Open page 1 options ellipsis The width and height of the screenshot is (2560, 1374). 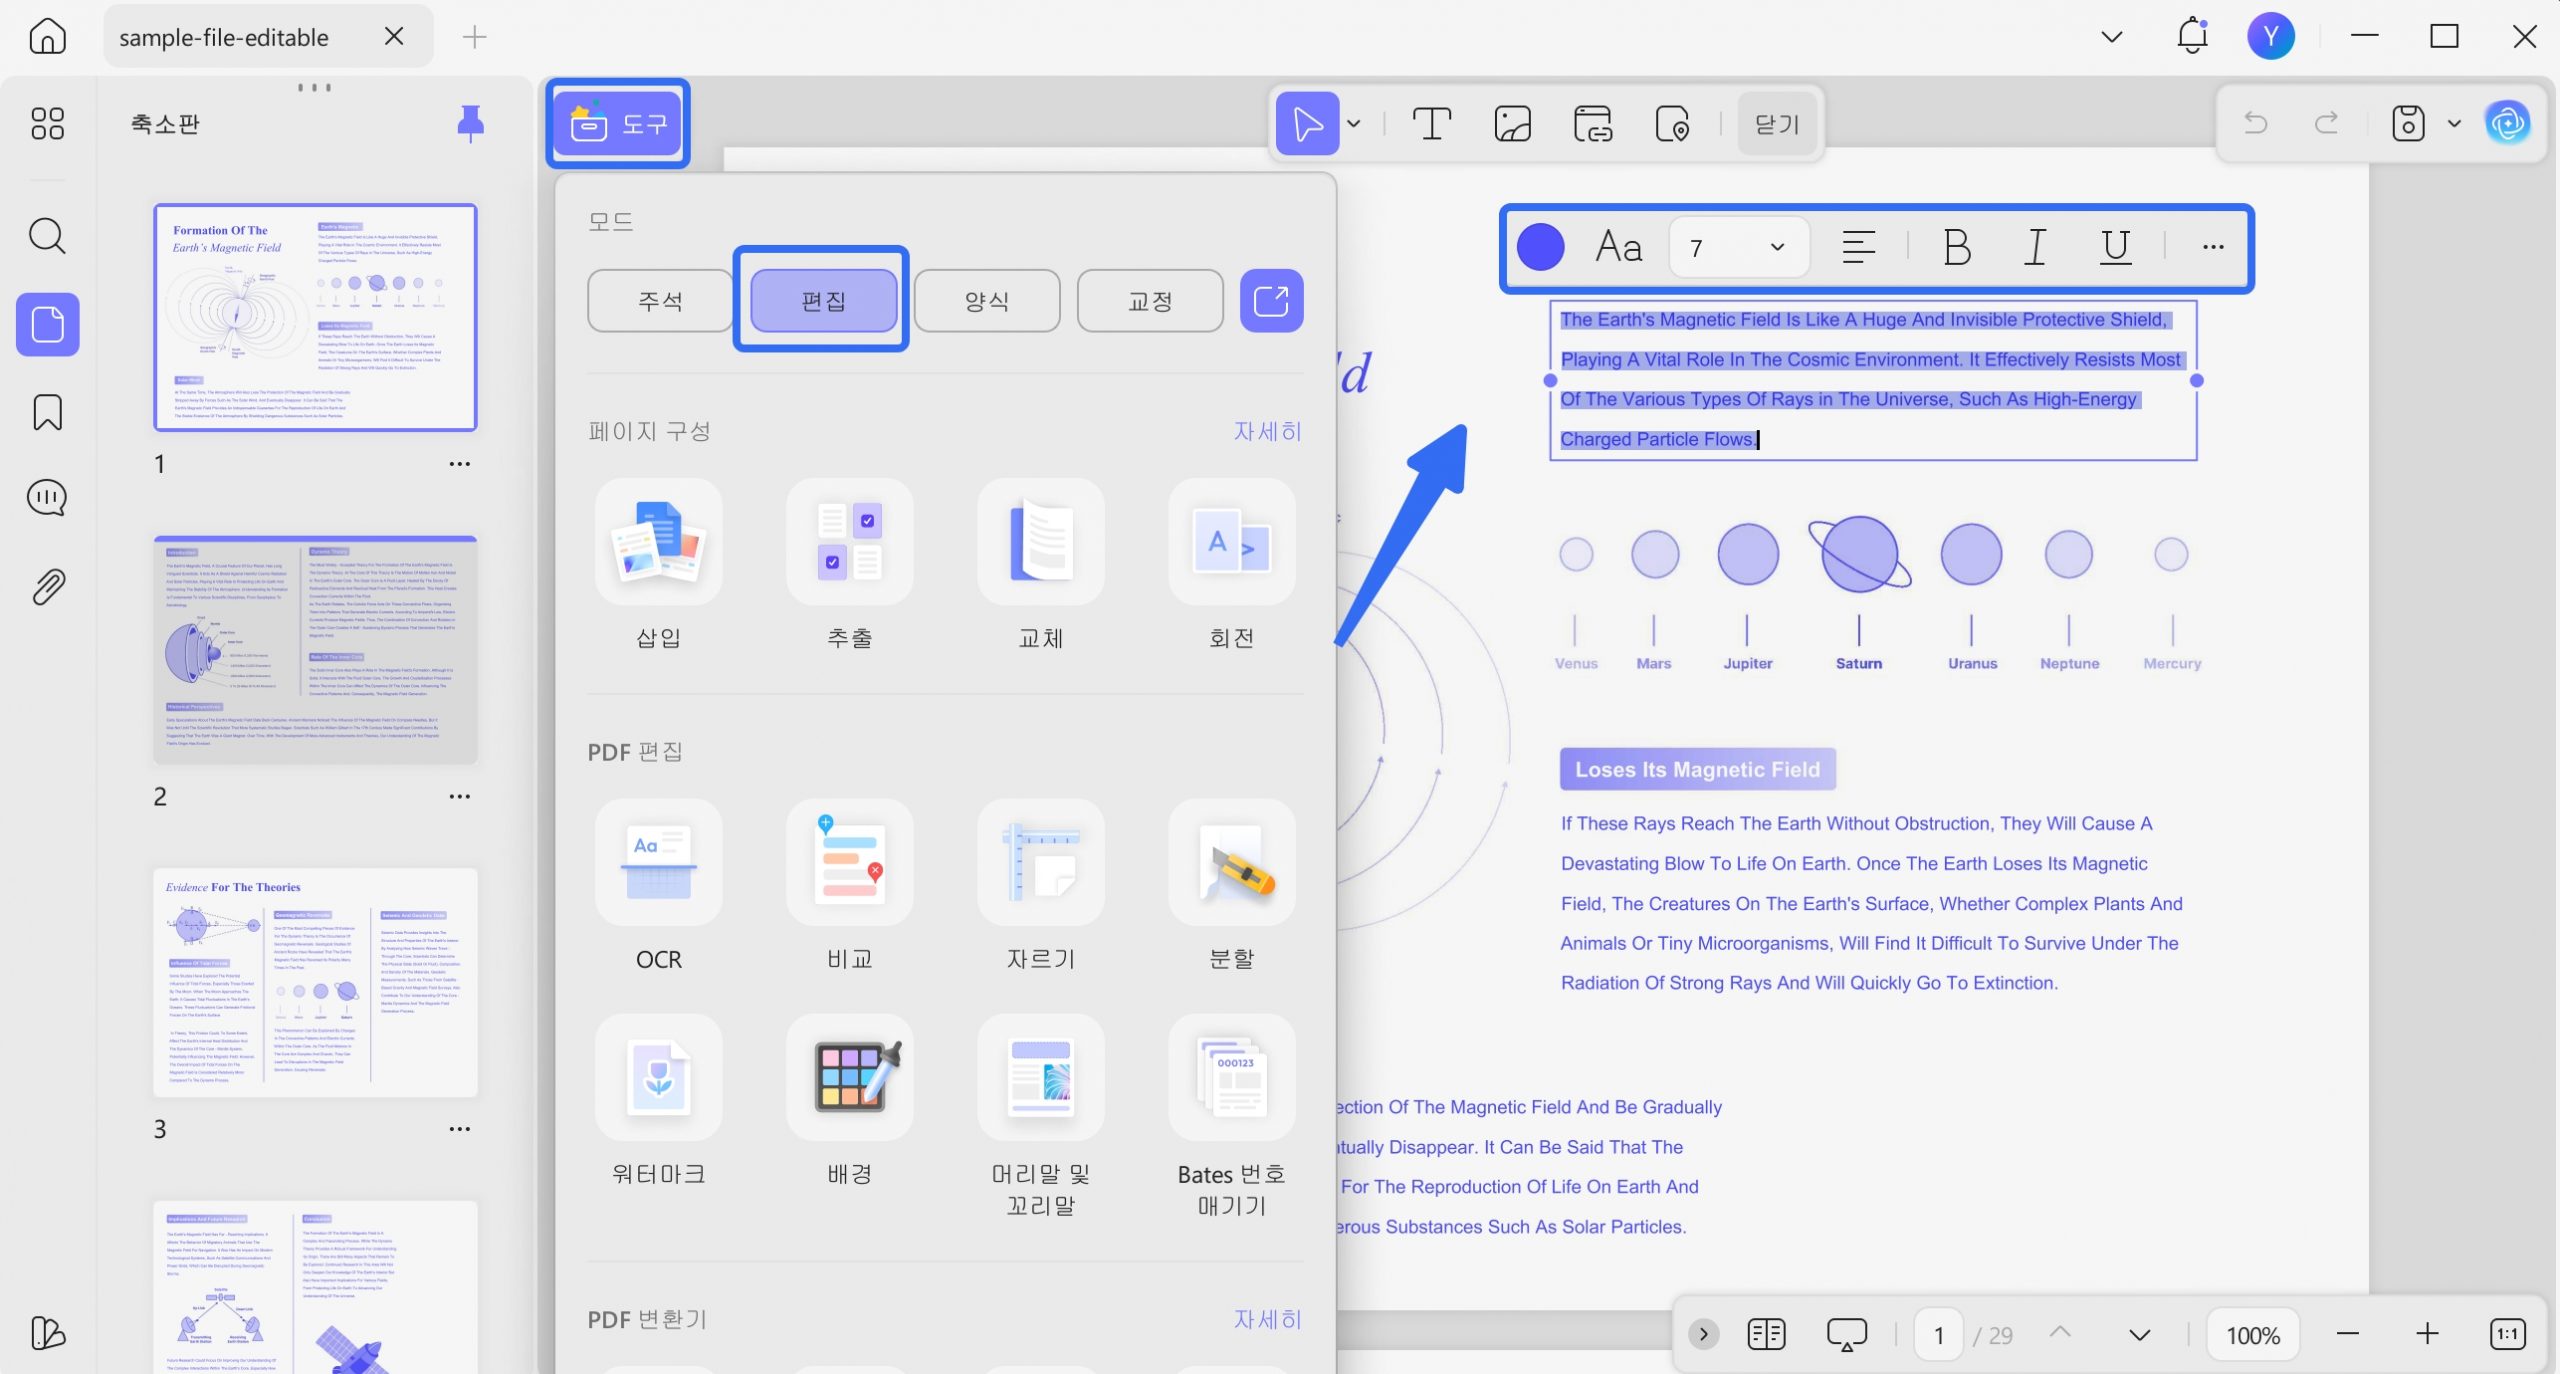click(x=459, y=464)
